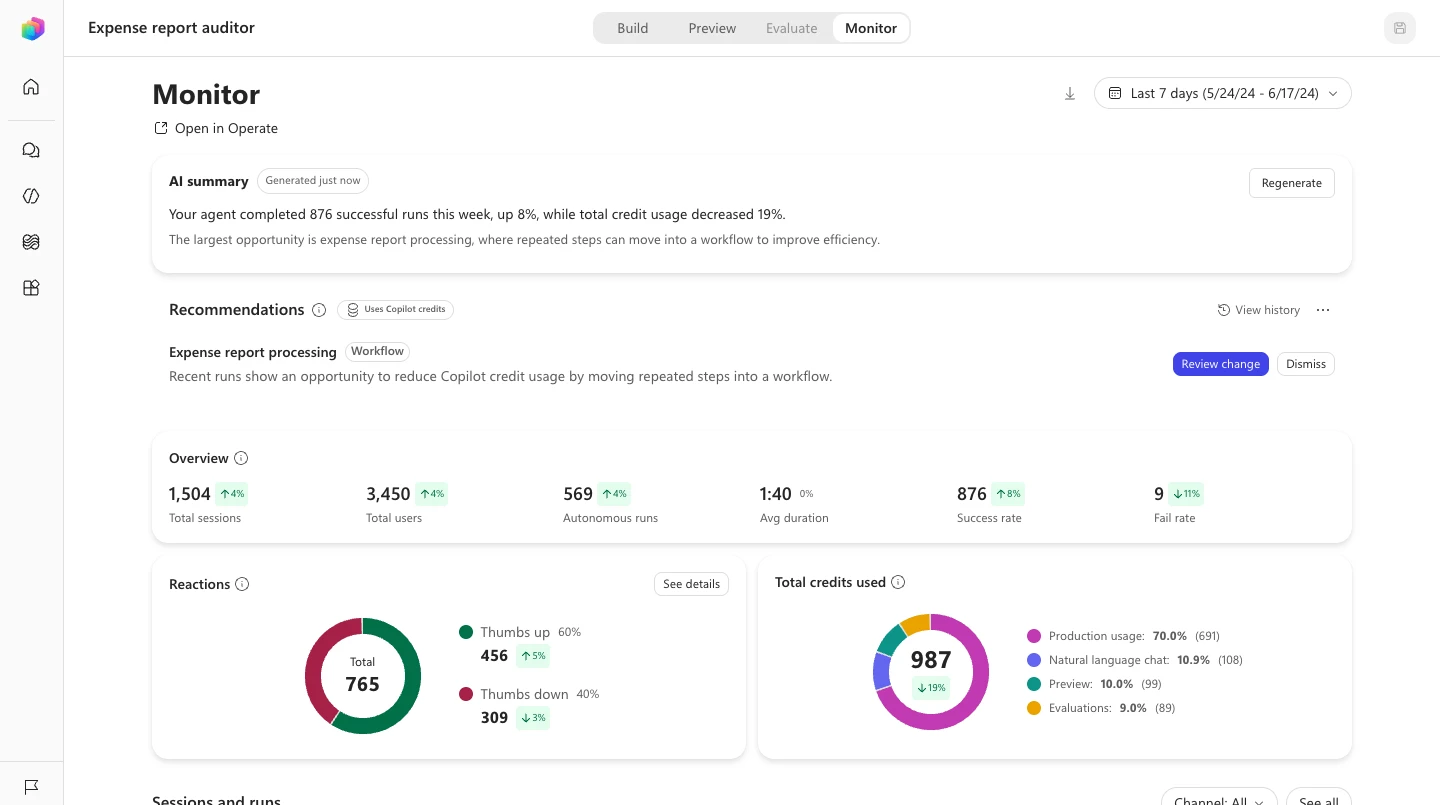Switch to the Evaluate tab
The image size is (1440, 805).
[792, 28]
